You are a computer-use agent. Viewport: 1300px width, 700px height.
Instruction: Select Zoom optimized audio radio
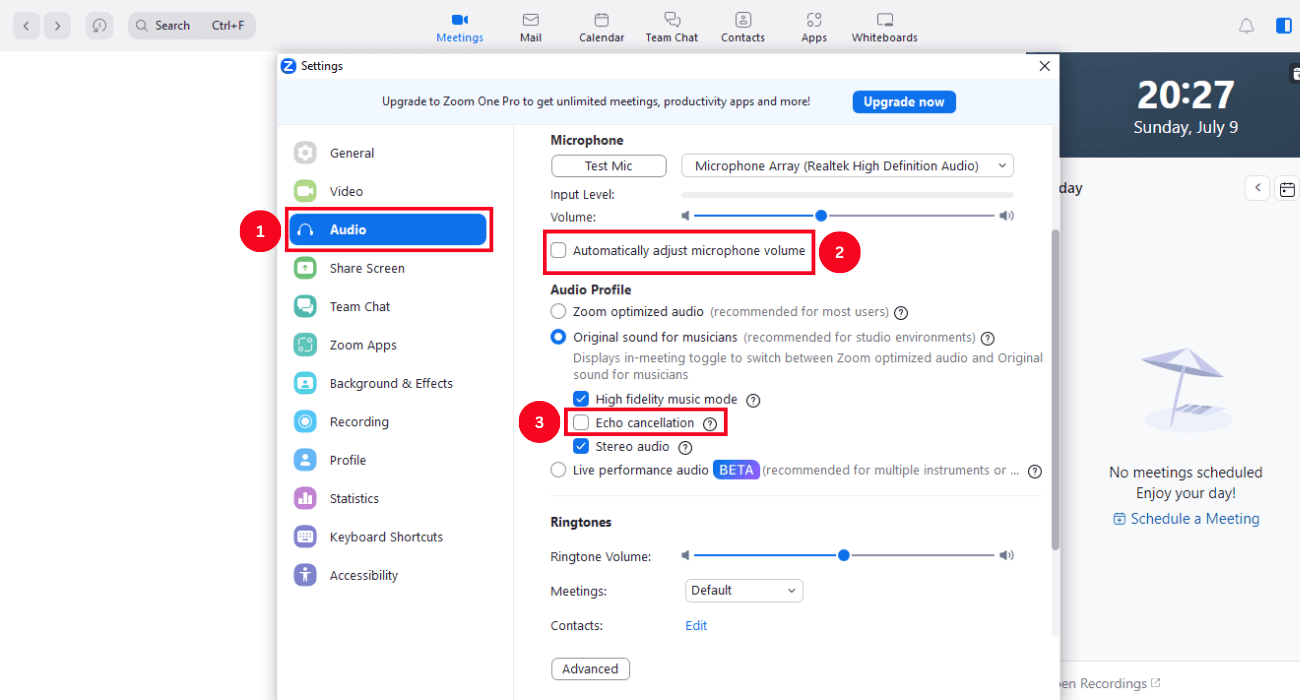(x=558, y=312)
